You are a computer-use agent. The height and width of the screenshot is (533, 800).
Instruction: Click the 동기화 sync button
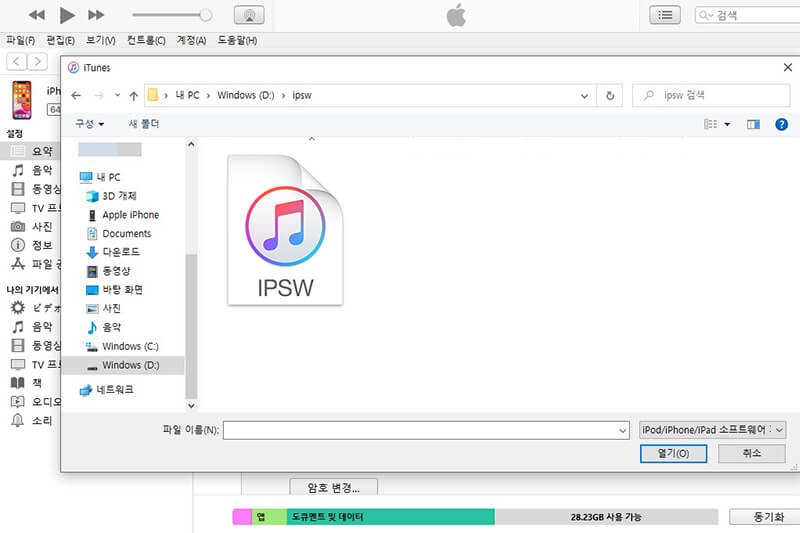point(767,517)
